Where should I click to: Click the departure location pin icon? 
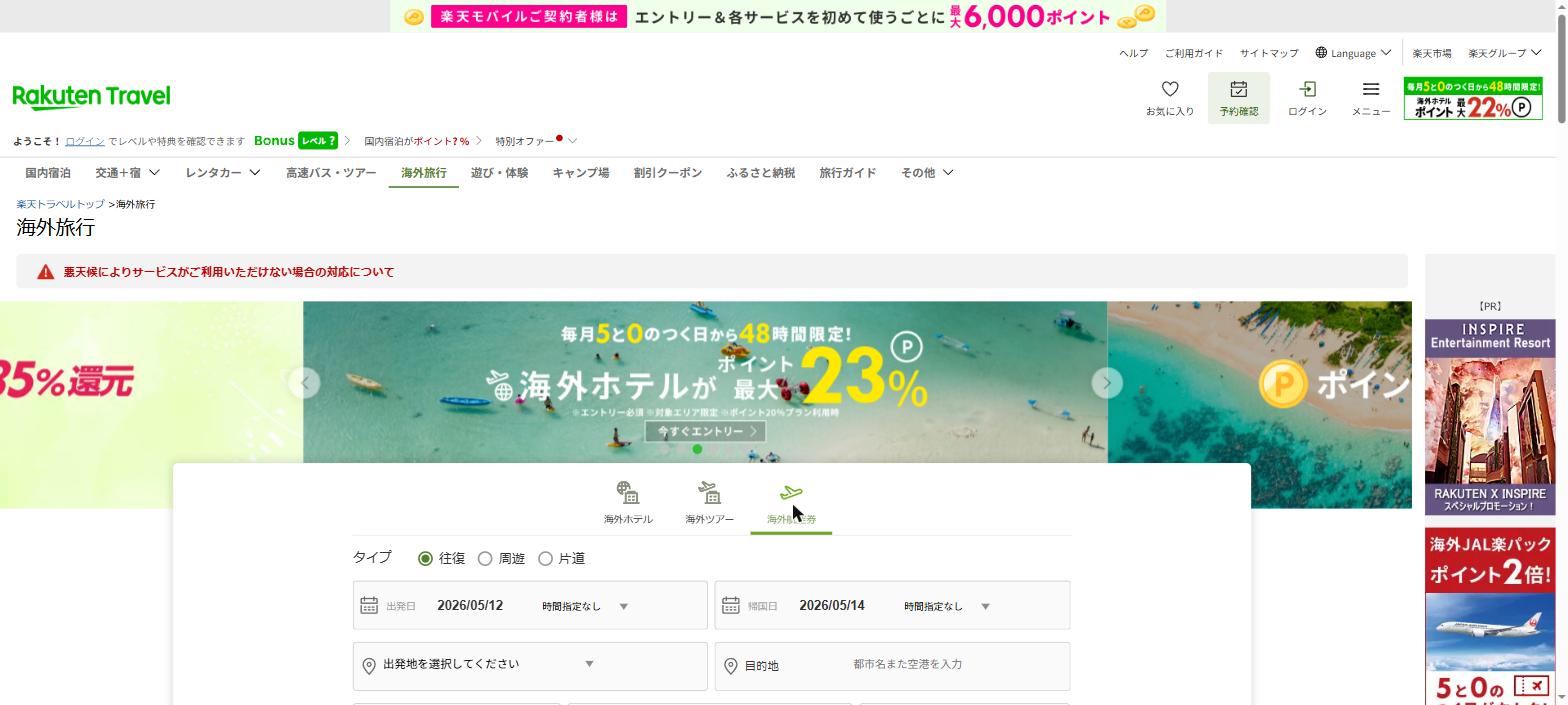pyautogui.click(x=369, y=666)
